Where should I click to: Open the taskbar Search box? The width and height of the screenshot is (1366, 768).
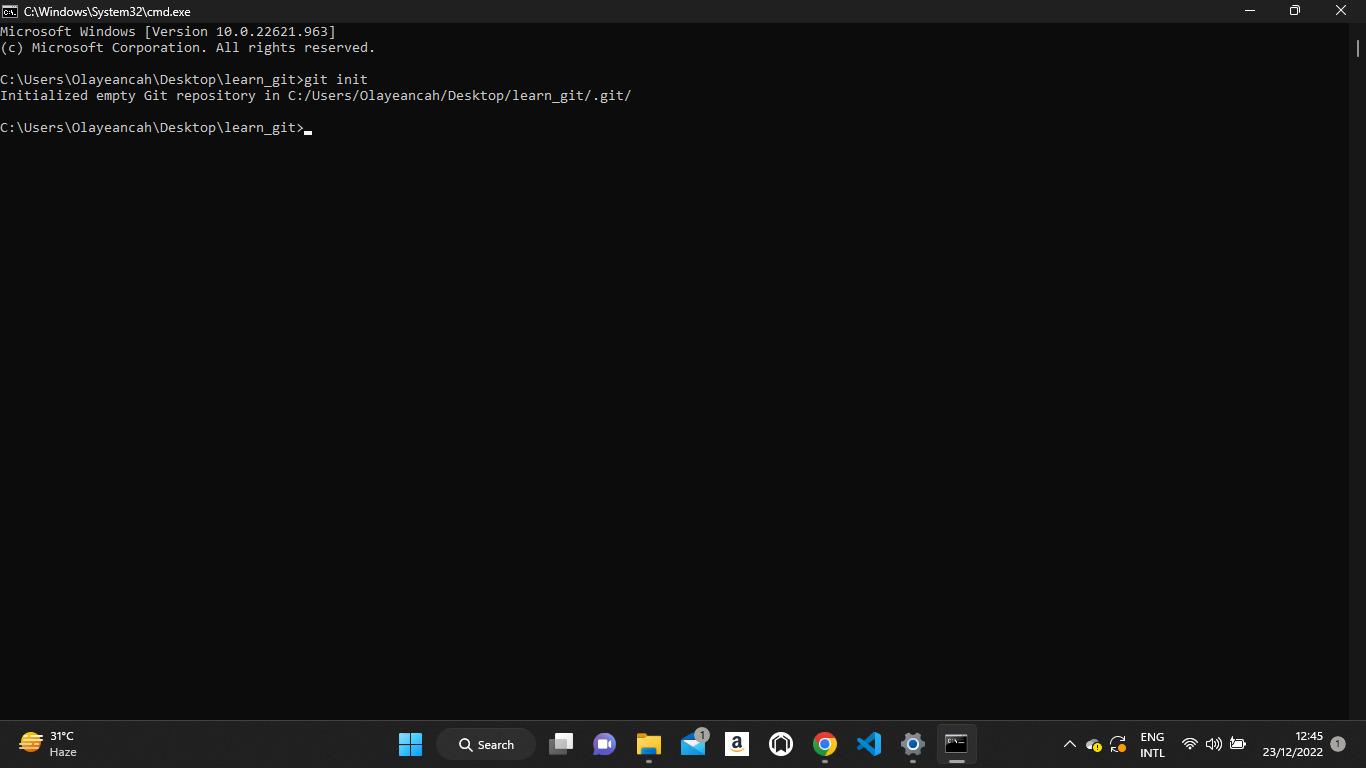(x=486, y=744)
